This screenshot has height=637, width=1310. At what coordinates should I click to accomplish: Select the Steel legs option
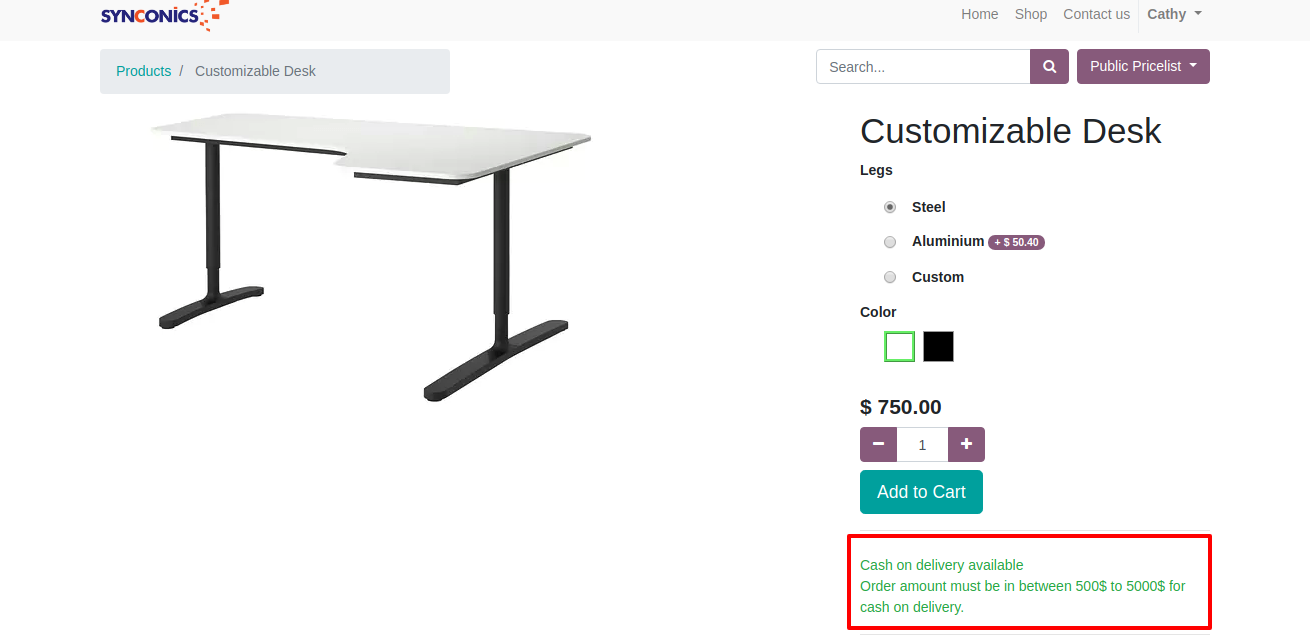coord(890,207)
